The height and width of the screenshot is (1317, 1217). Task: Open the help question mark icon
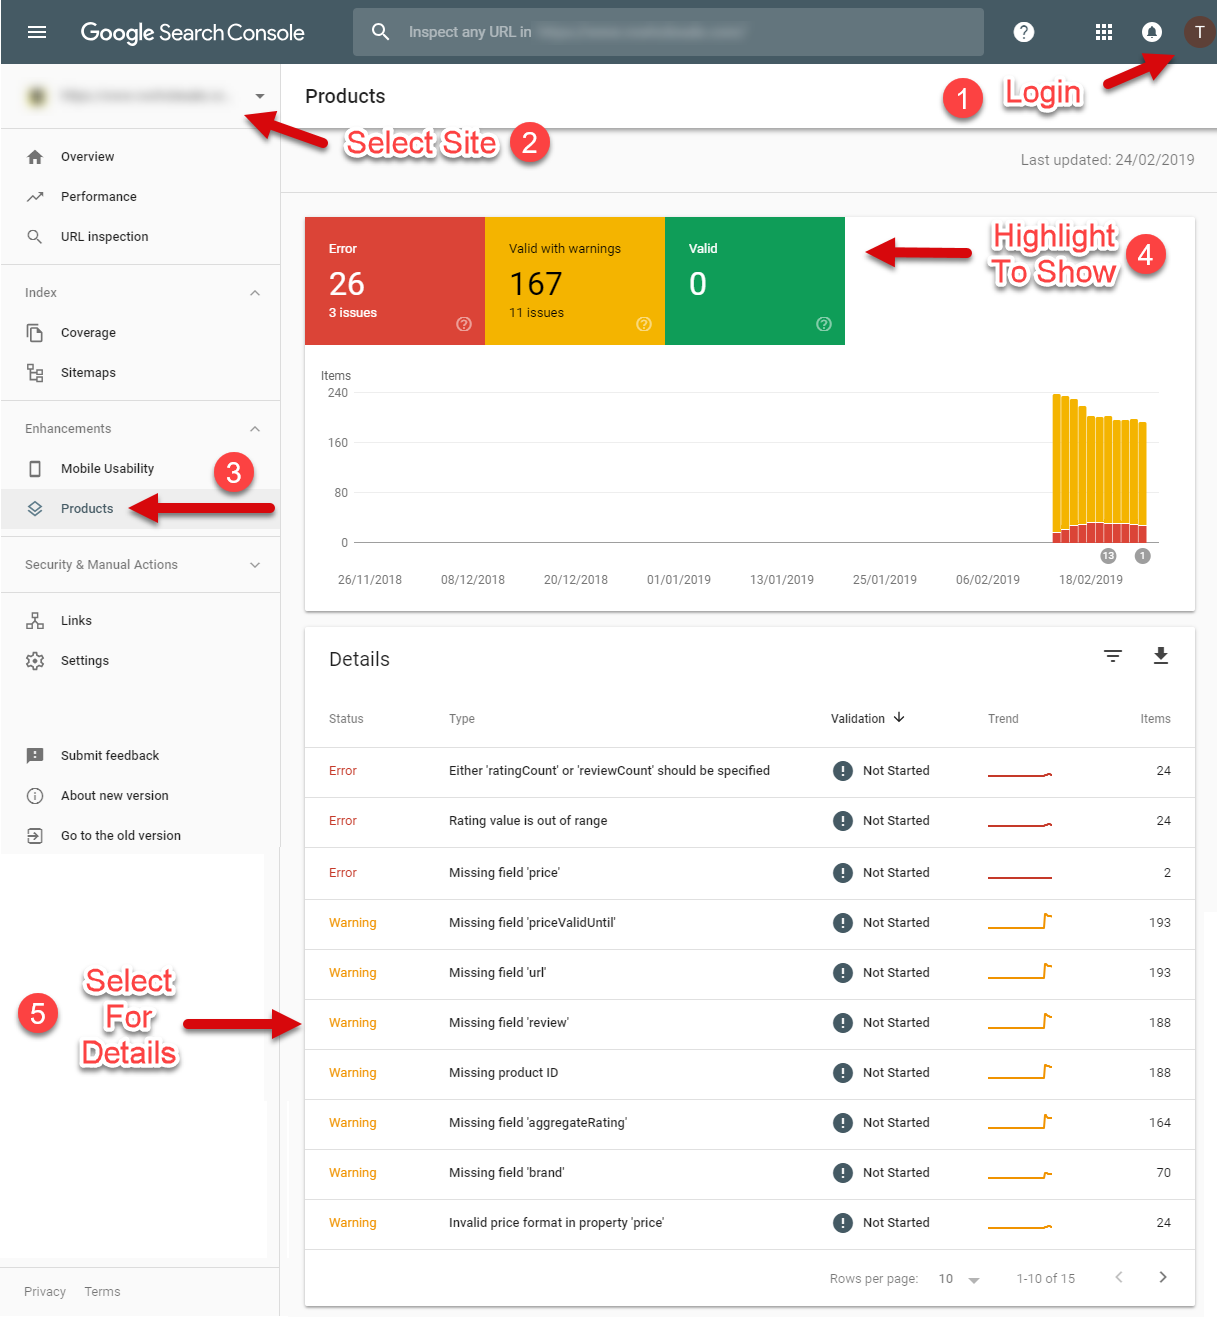(1024, 32)
